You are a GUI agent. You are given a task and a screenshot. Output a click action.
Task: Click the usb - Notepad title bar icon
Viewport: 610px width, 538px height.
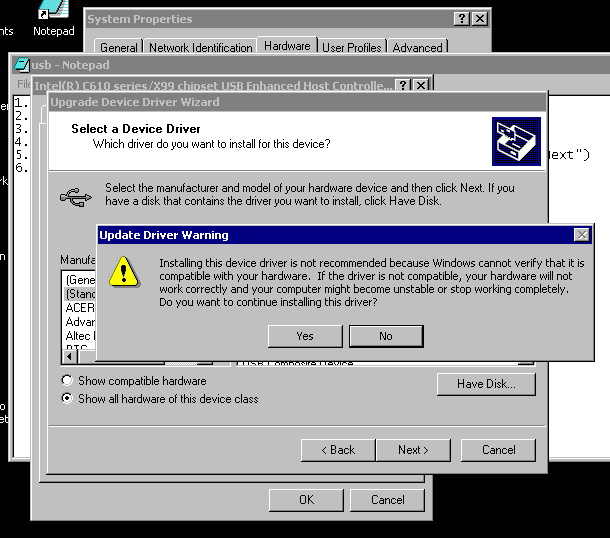tap(22, 65)
